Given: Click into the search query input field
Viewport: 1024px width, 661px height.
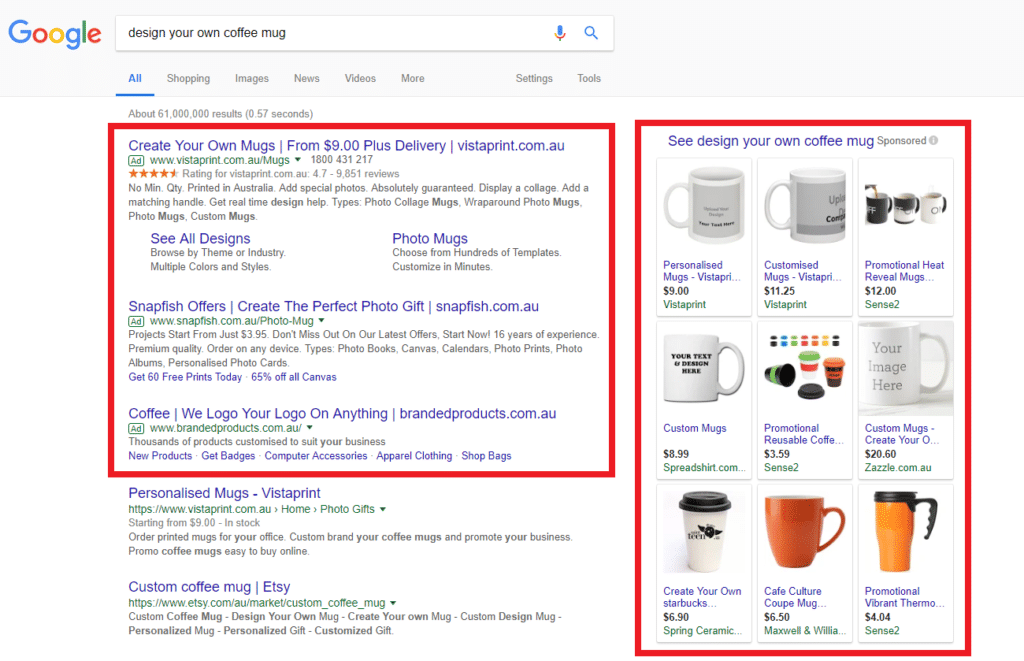Looking at the screenshot, I should 330,33.
